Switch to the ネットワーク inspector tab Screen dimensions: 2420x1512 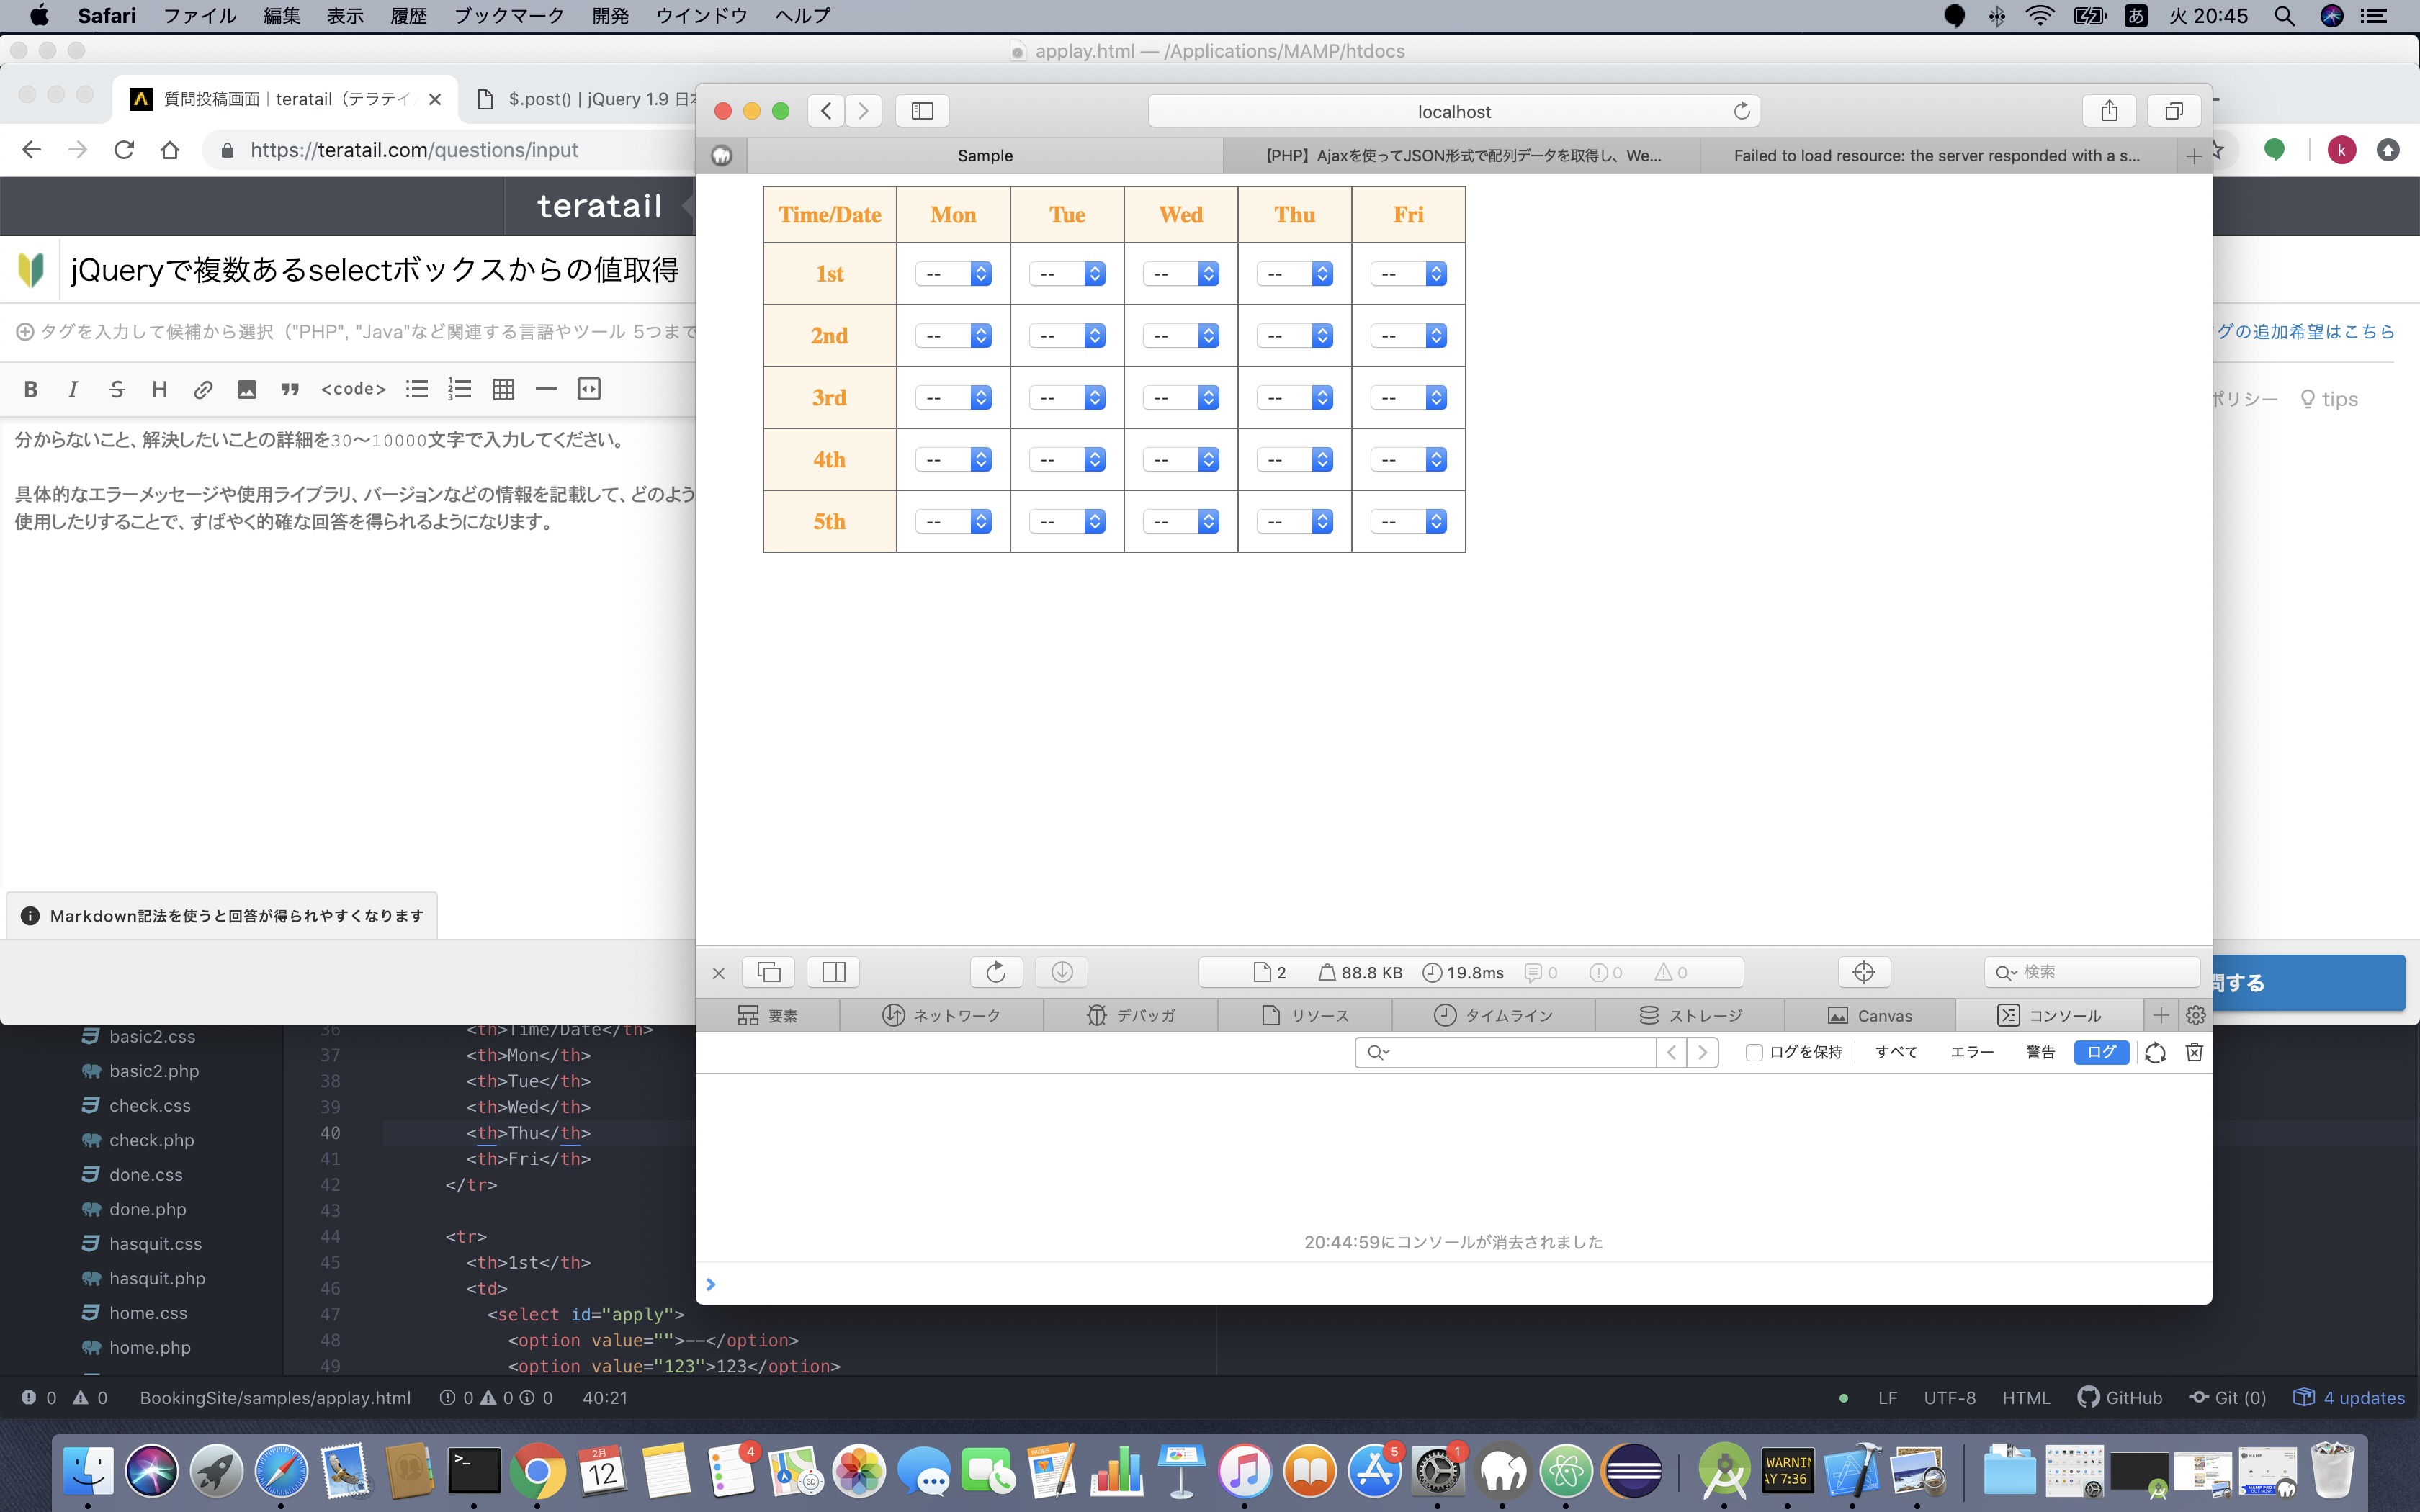[941, 1015]
